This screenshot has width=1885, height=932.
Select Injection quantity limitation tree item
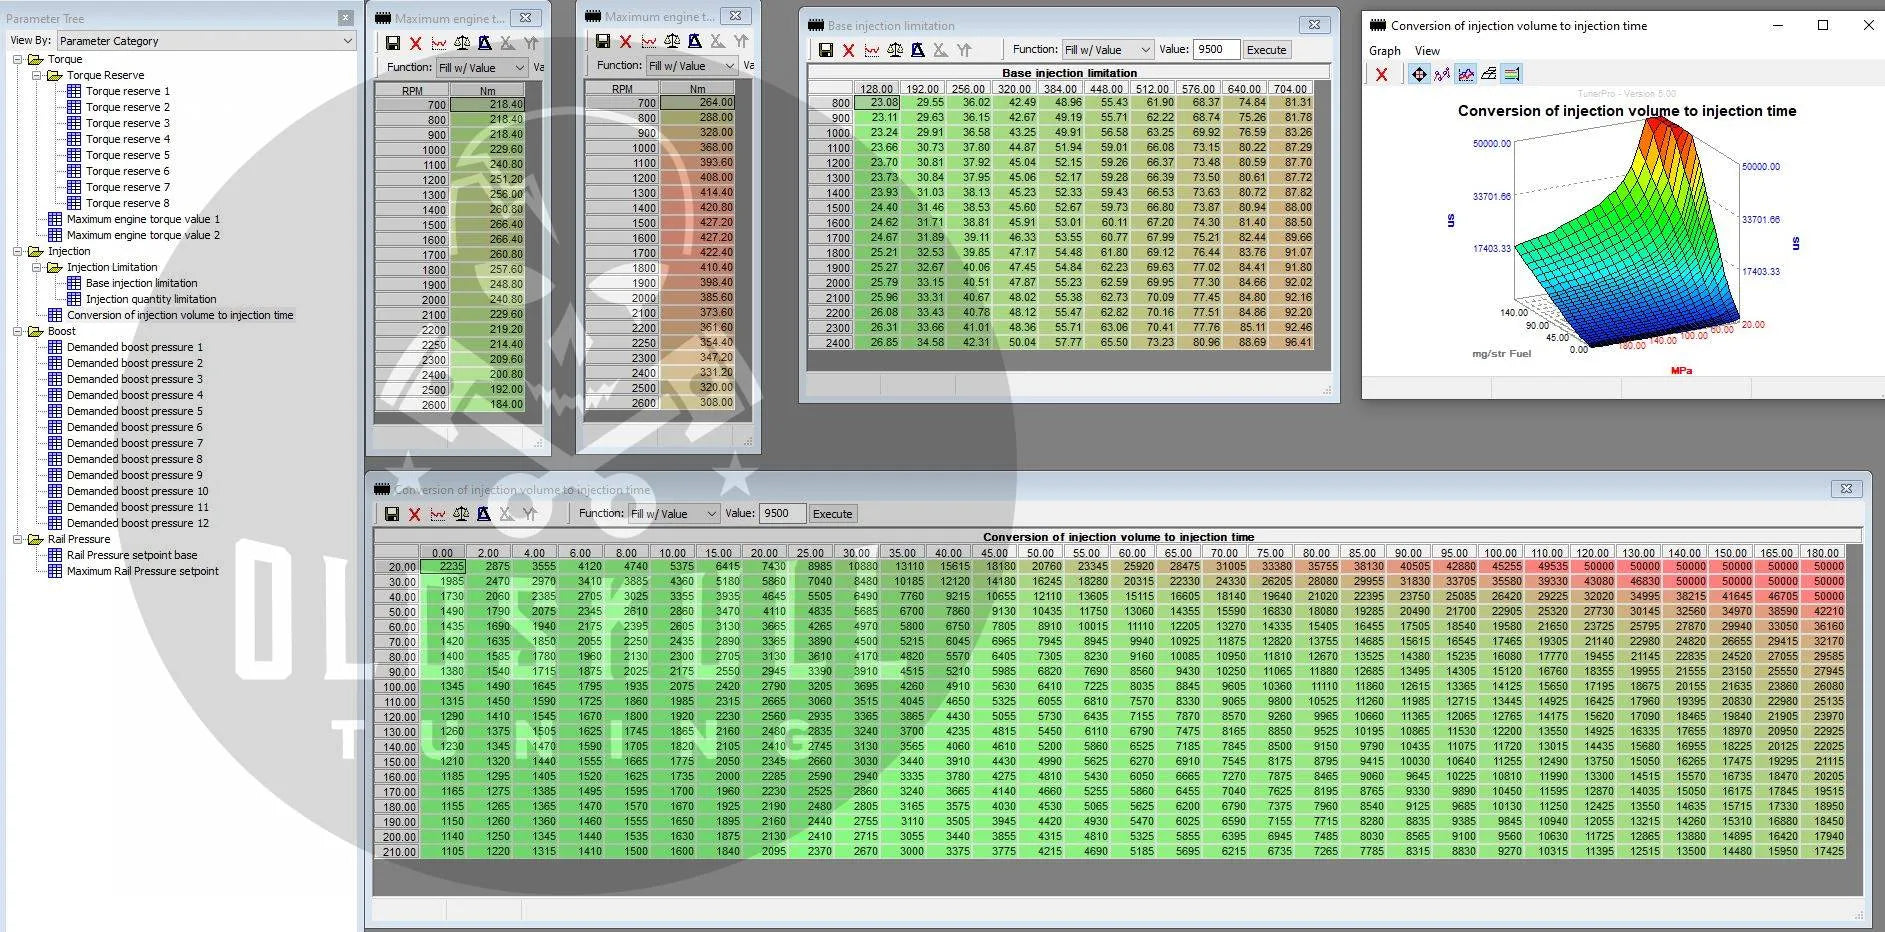pyautogui.click(x=150, y=299)
